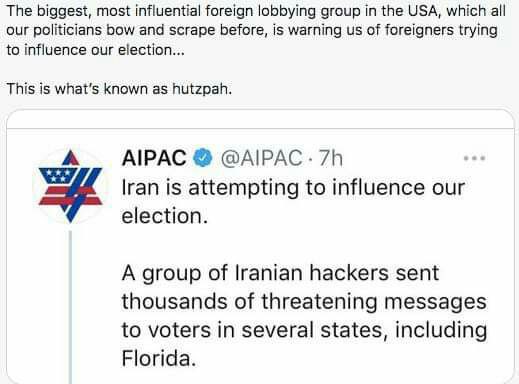Click the words 'threatening messages' in tweet
The image size is (519, 384).
click(x=374, y=302)
